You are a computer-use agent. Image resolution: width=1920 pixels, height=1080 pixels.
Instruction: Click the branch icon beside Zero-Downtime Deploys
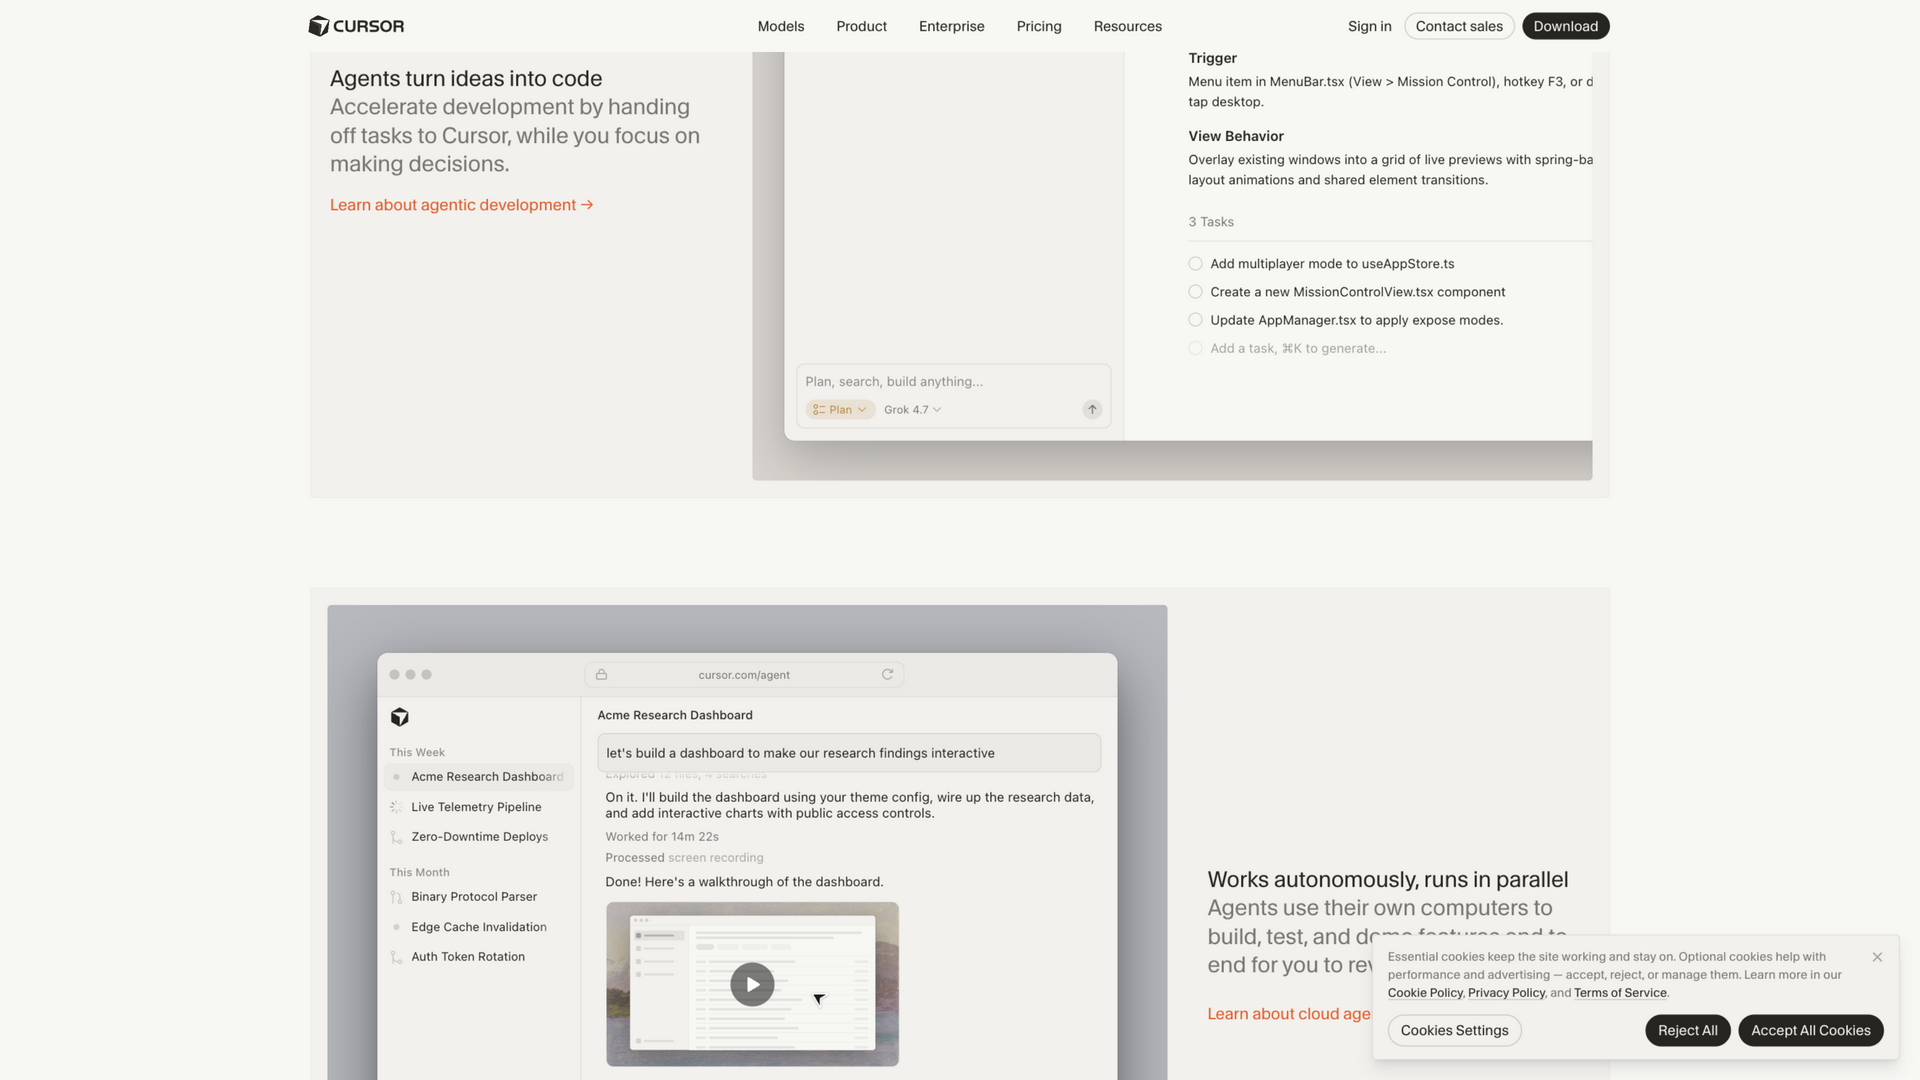tap(396, 837)
